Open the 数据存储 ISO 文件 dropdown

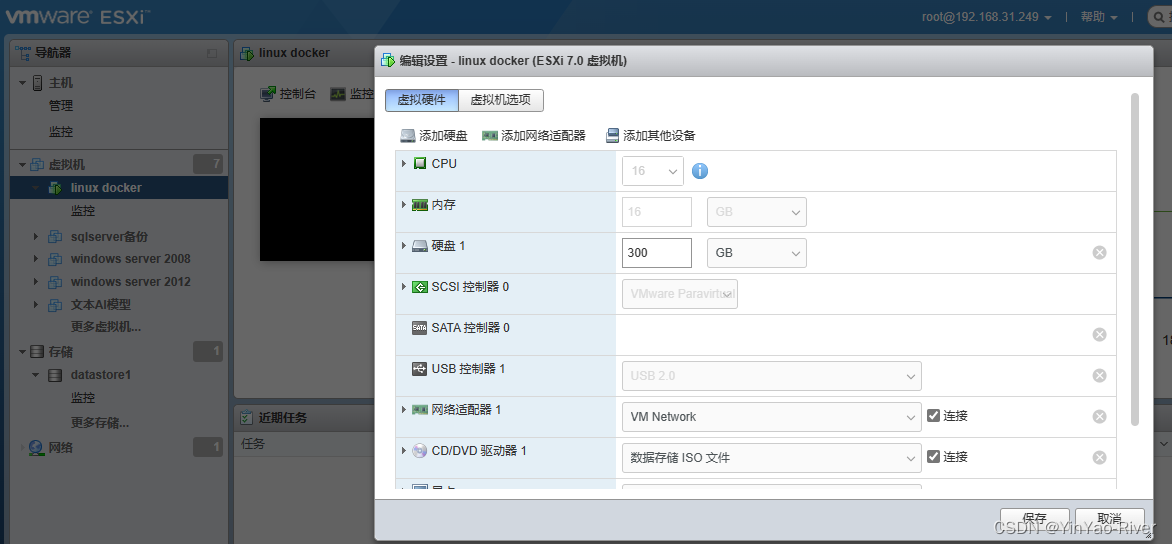[771, 458]
